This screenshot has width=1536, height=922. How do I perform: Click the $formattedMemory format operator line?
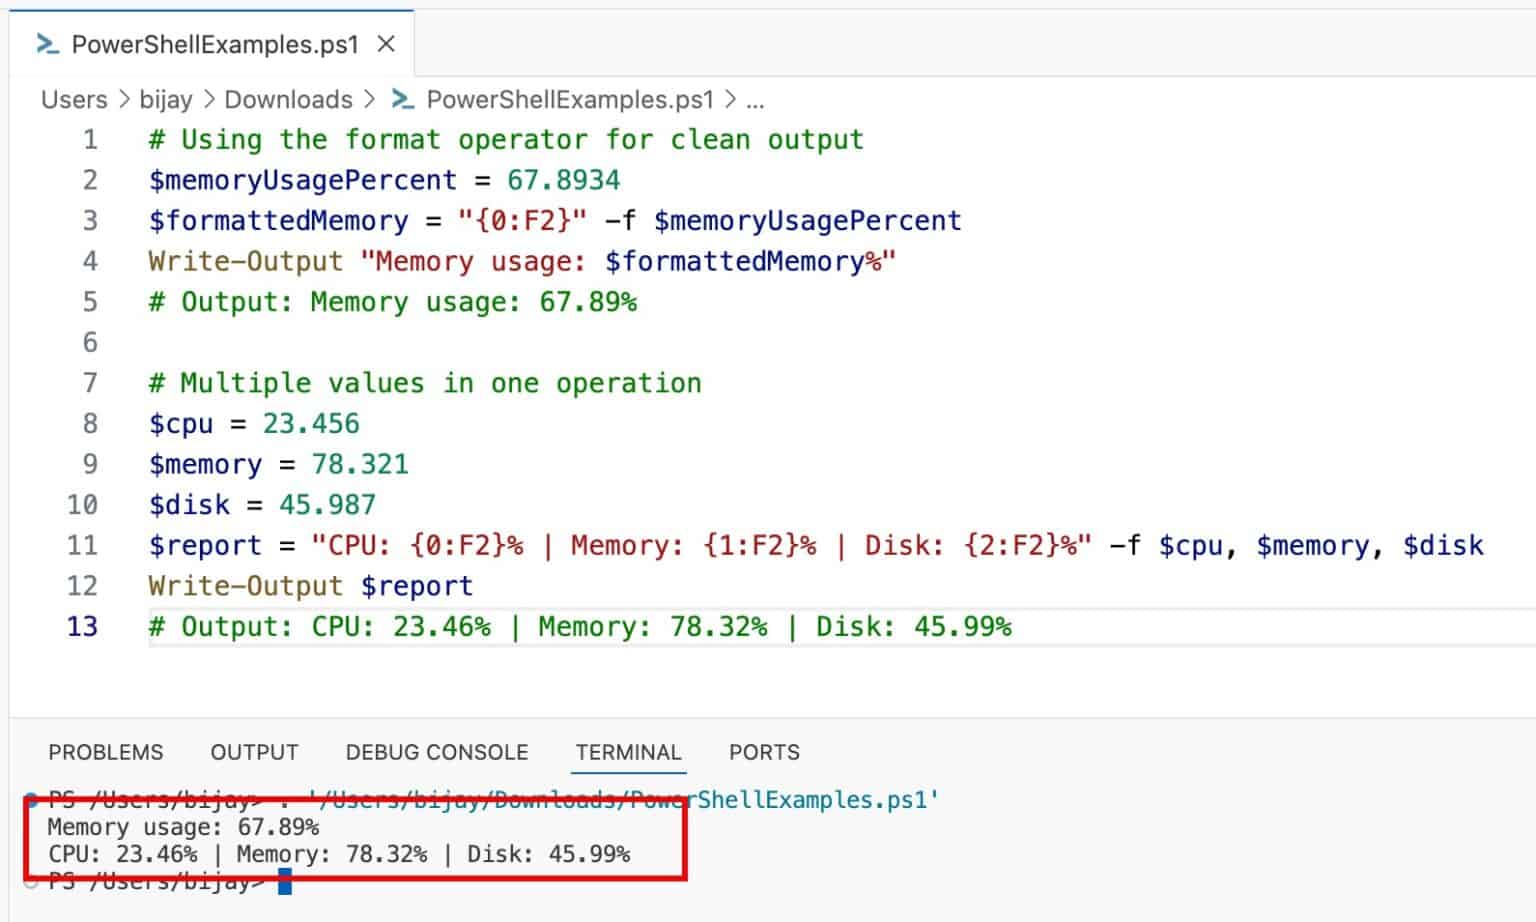555,220
